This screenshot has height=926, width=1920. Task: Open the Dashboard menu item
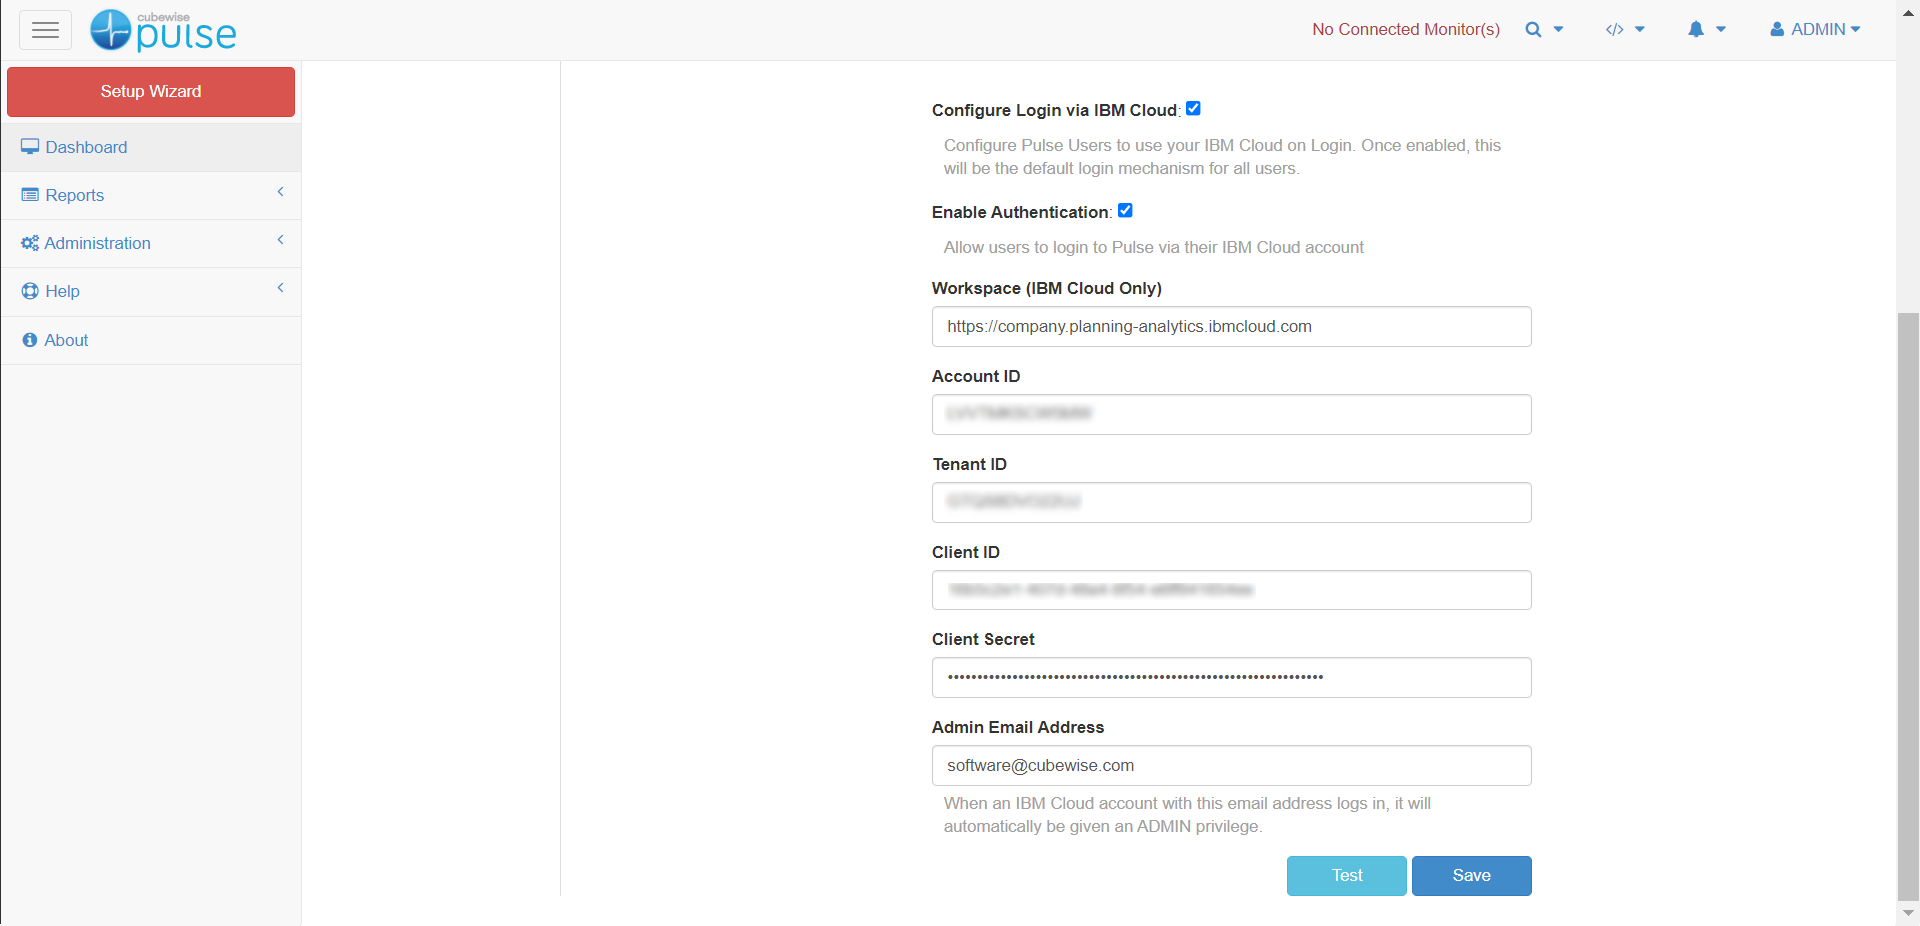(x=86, y=147)
